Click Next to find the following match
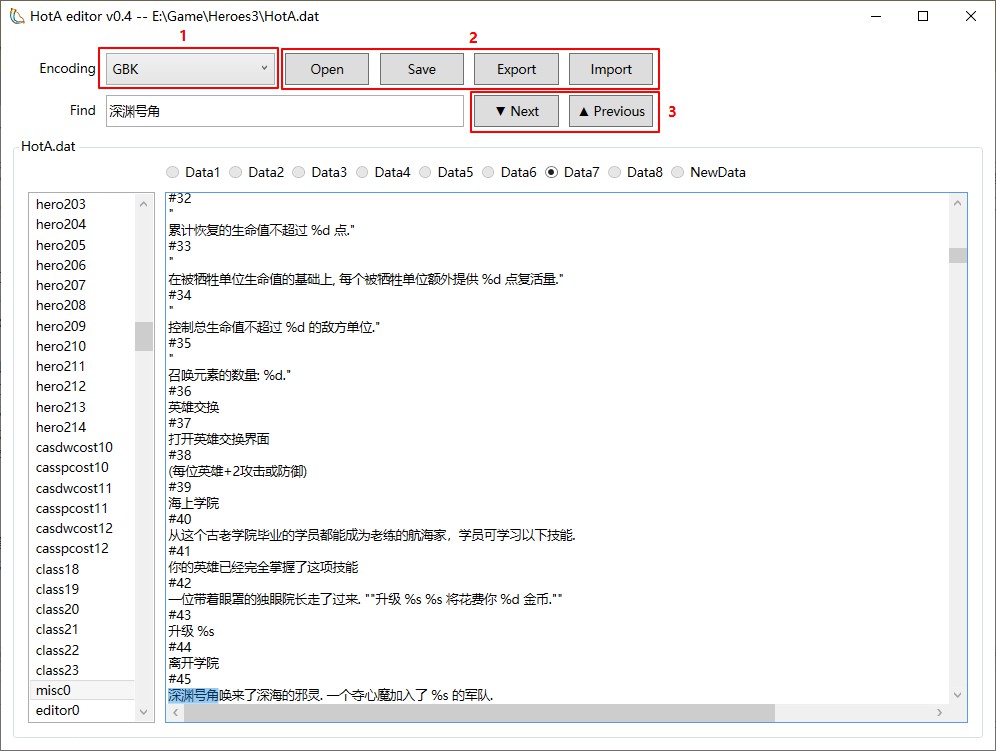 tap(516, 110)
